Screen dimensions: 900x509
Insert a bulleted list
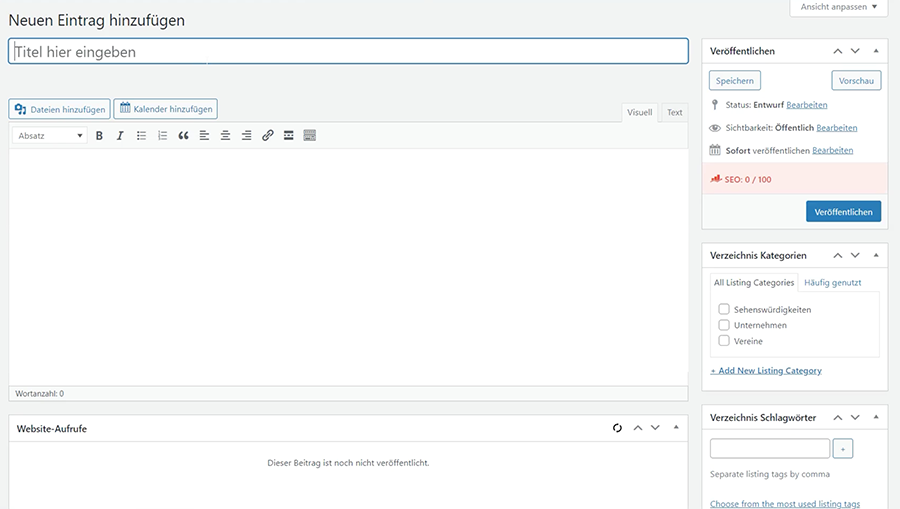tap(141, 136)
